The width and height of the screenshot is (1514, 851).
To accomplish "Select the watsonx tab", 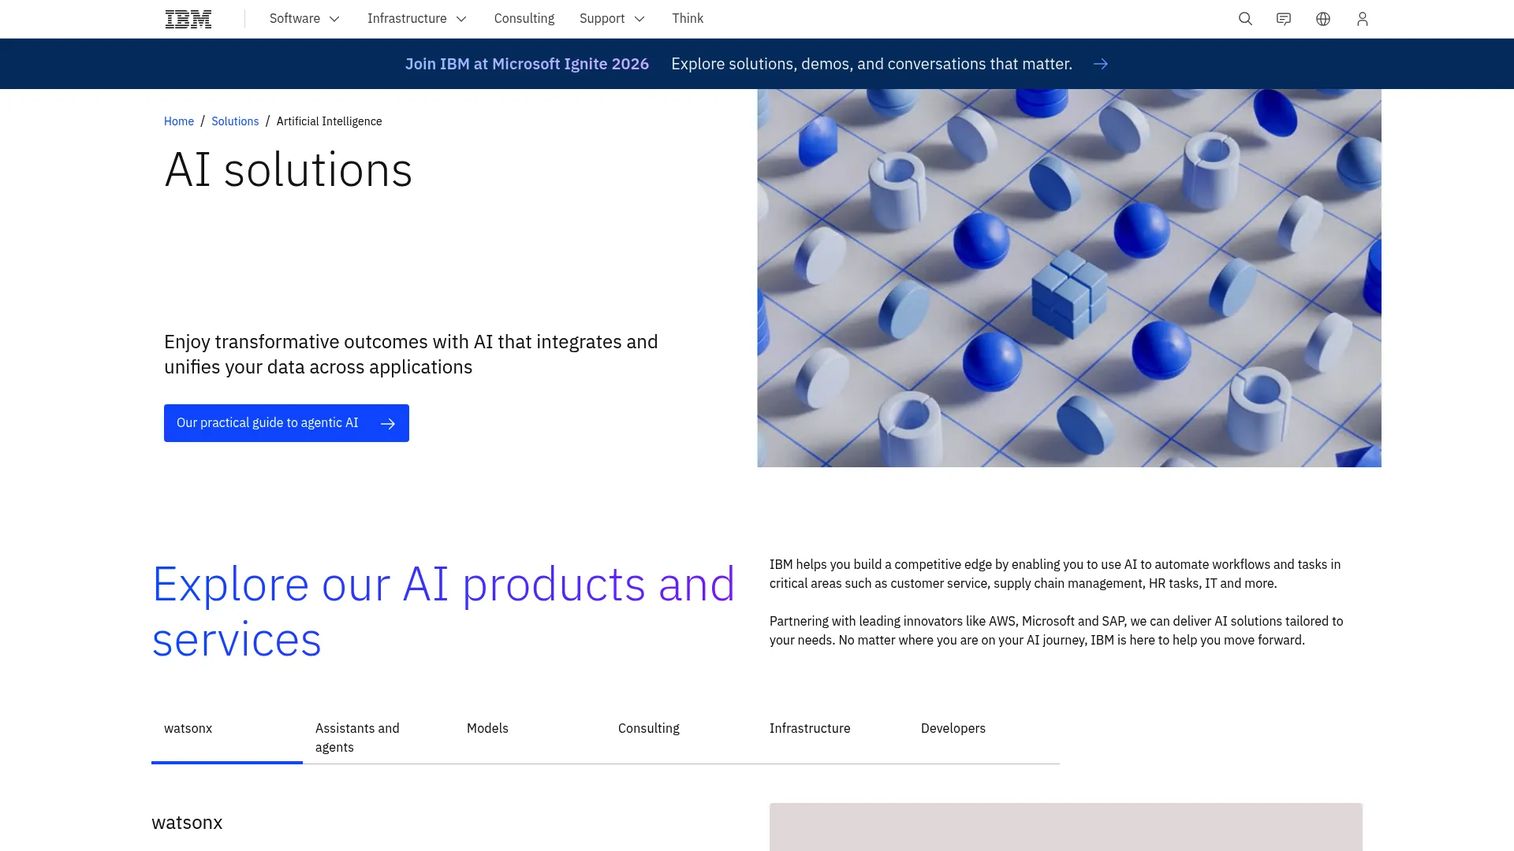I will [x=227, y=738].
